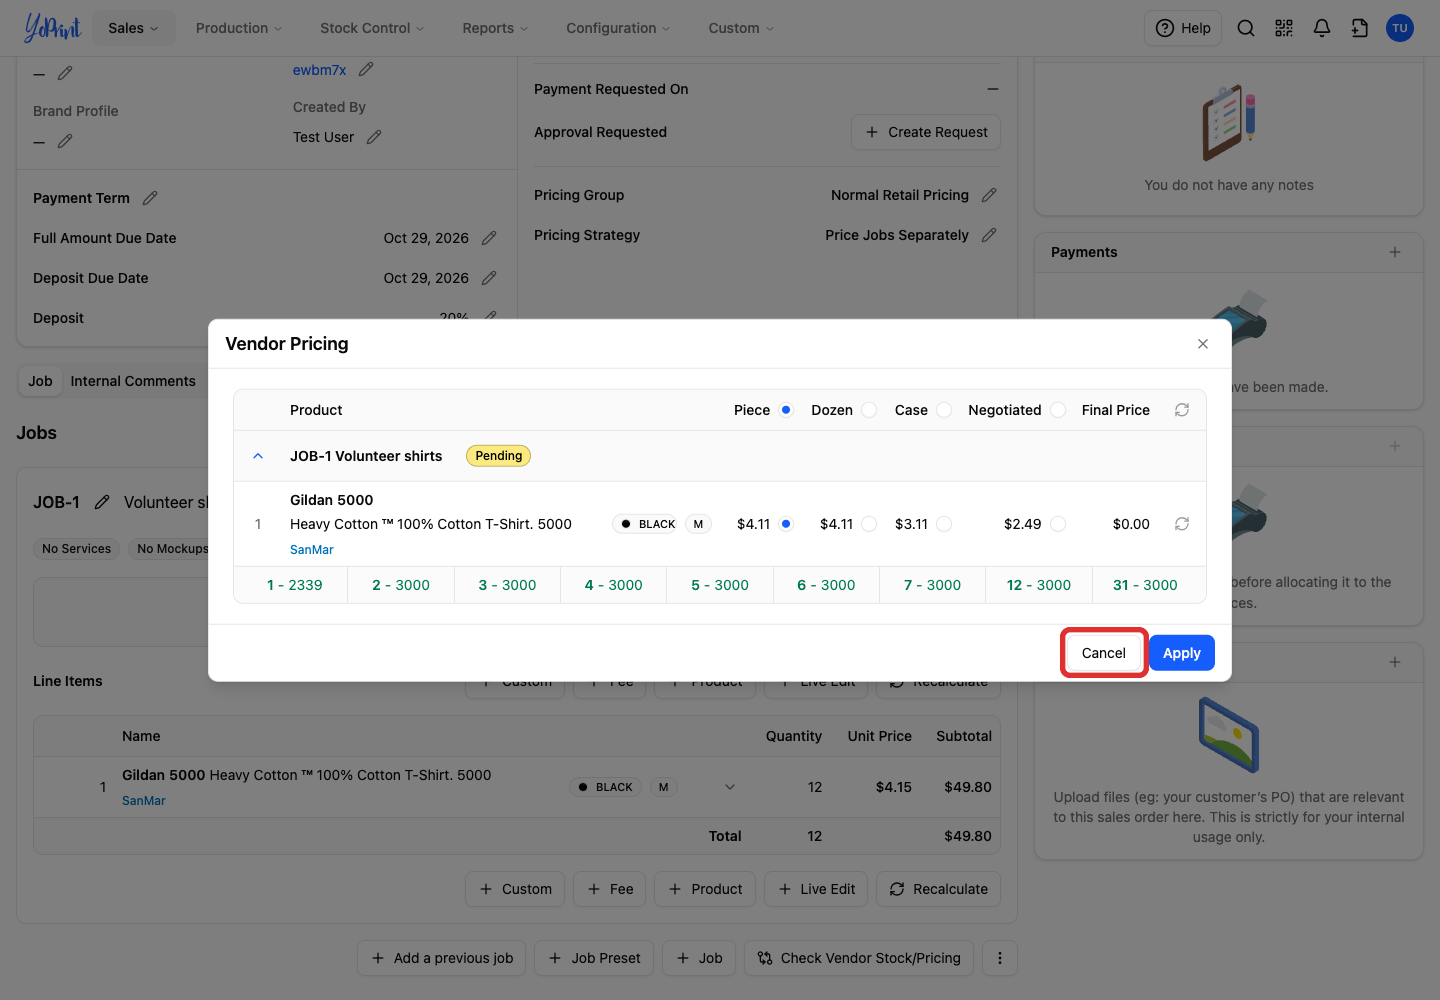
Task: Open the QR code scanner icon
Action: click(x=1284, y=28)
